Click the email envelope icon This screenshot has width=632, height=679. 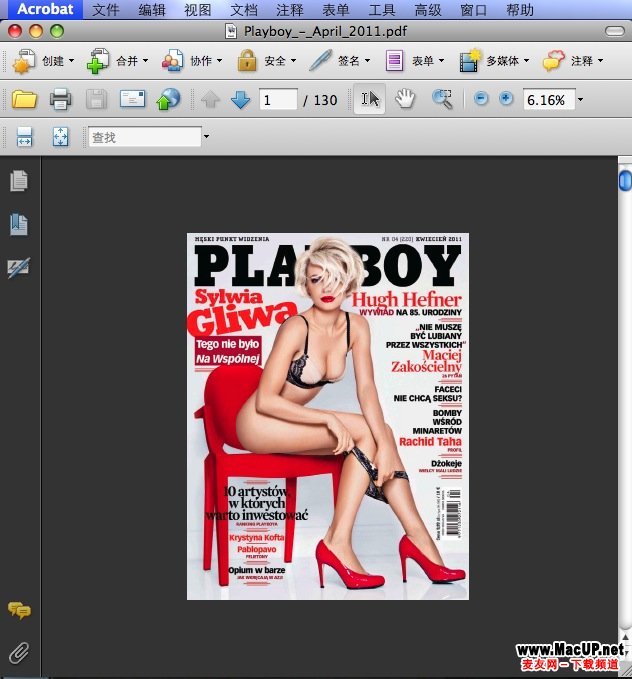coord(133,99)
